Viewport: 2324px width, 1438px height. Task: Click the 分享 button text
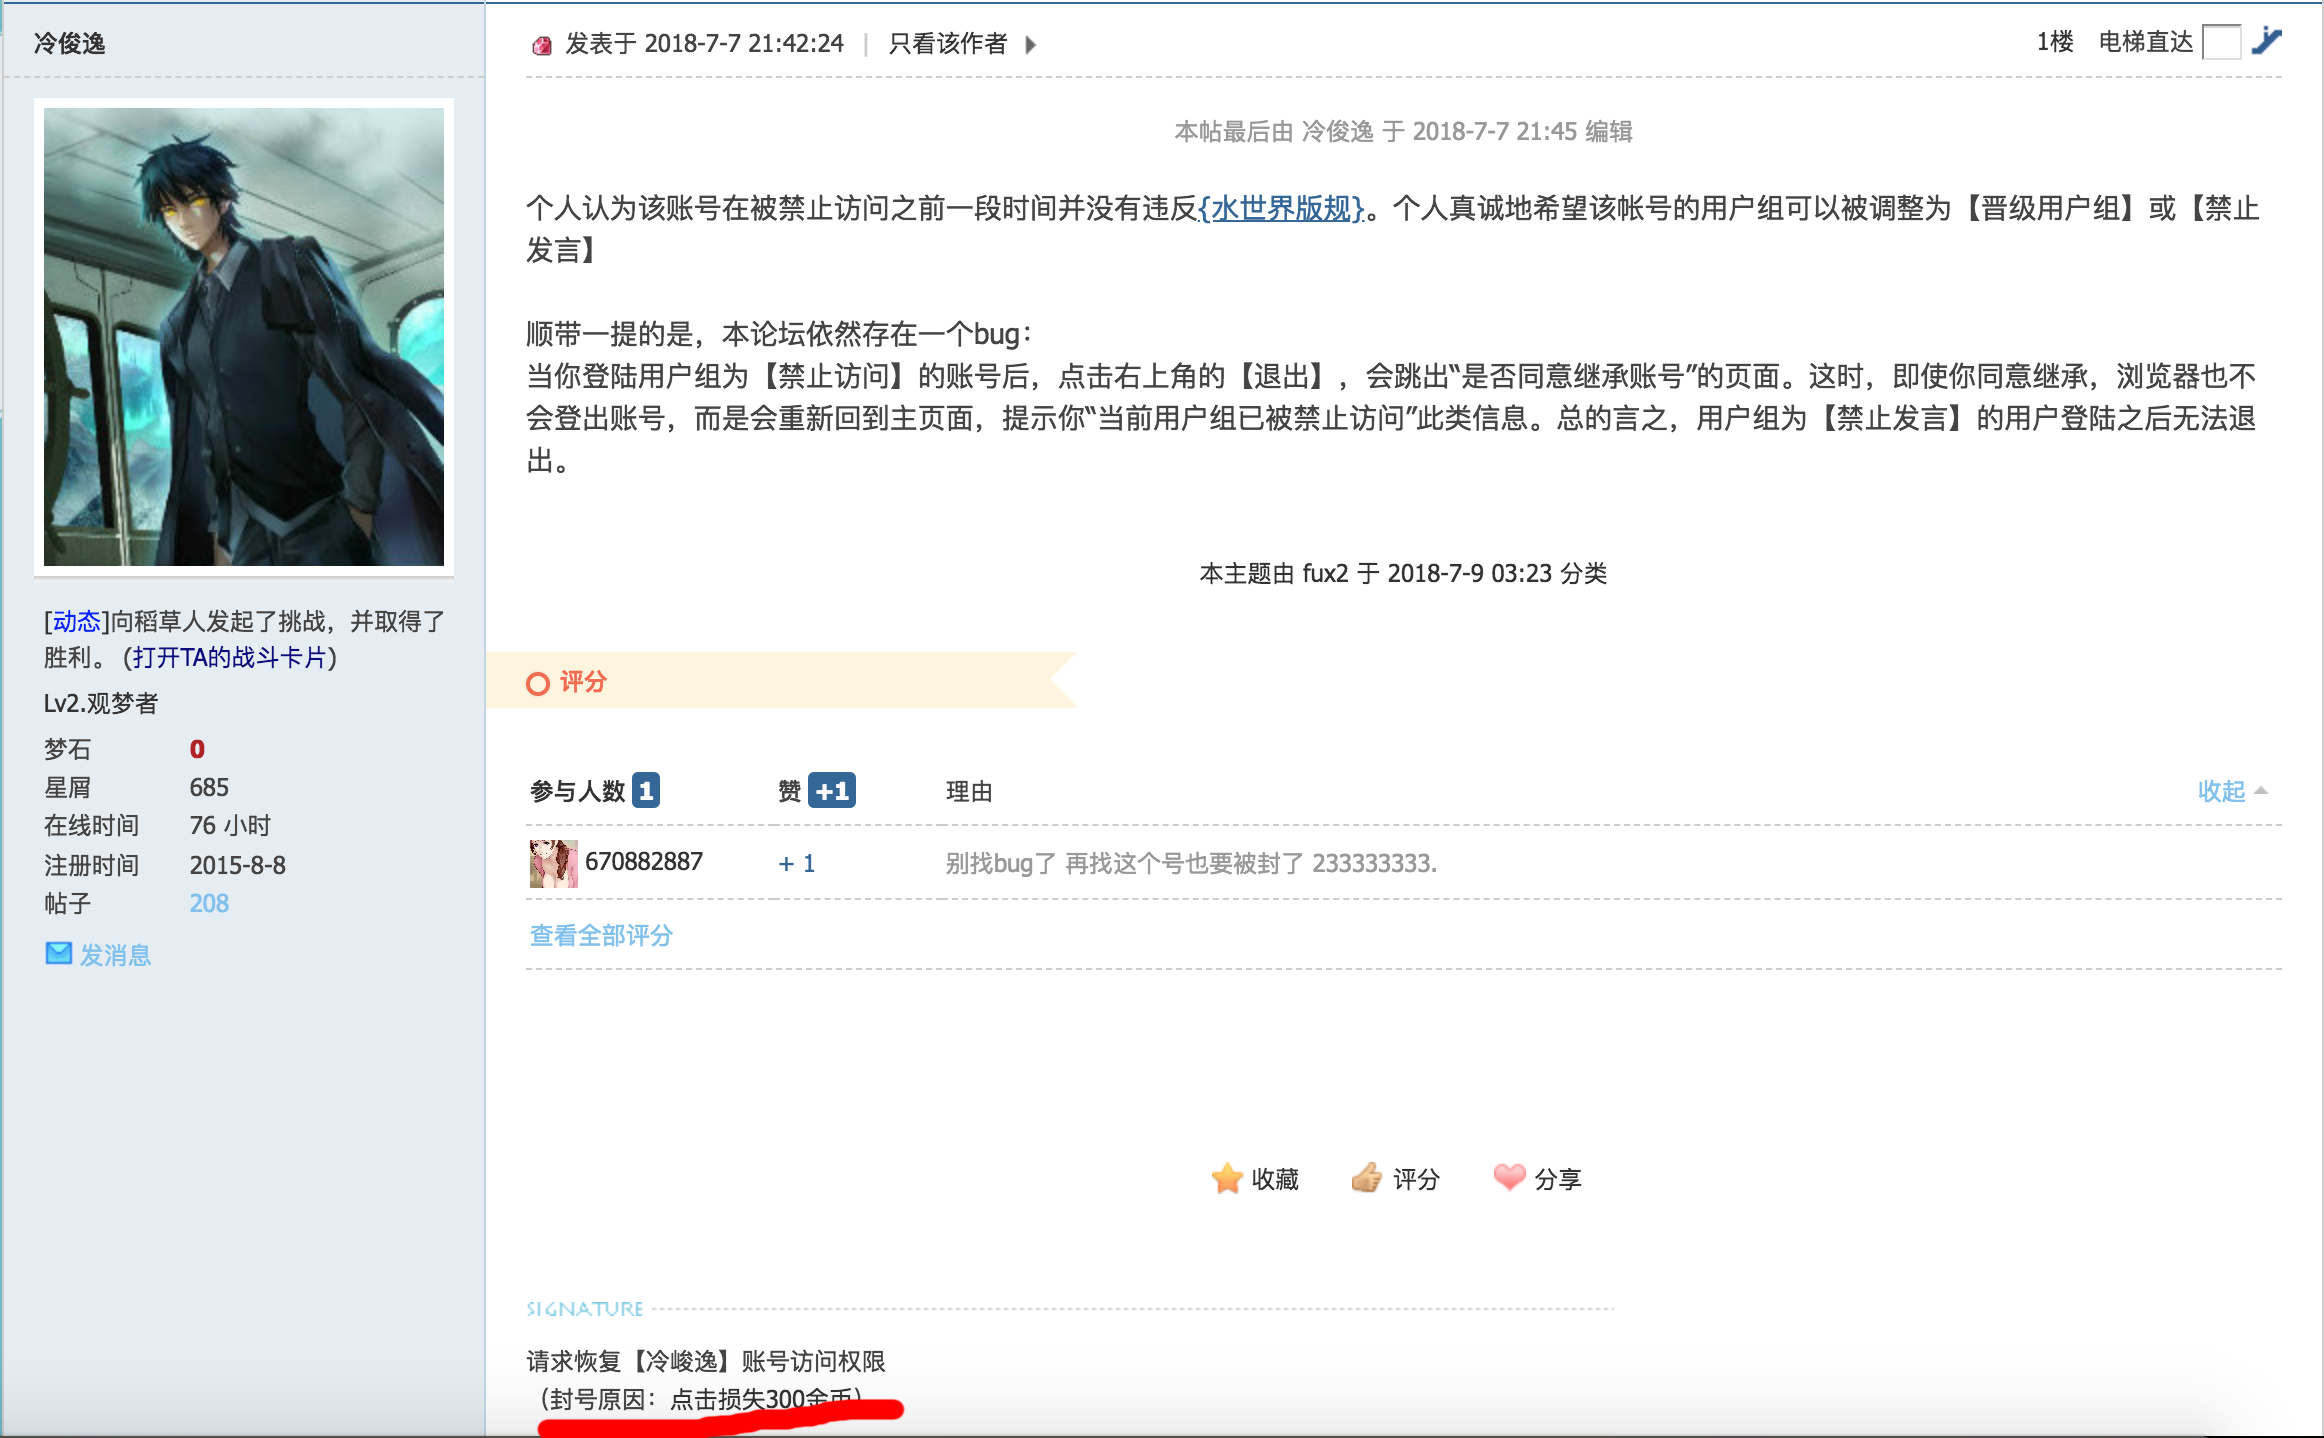1558,1179
